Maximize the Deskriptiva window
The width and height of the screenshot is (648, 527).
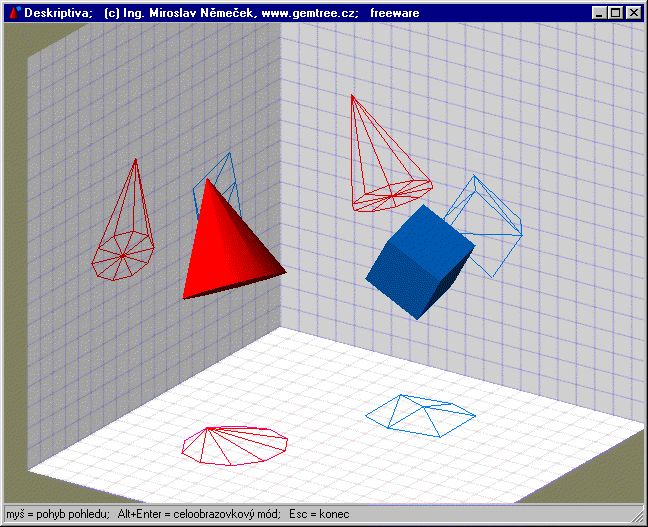coord(615,13)
